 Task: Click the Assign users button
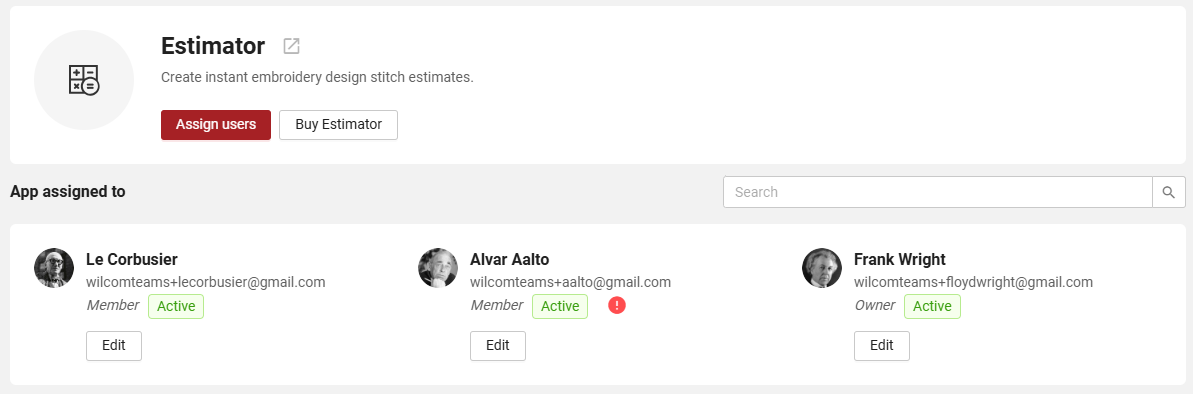216,125
